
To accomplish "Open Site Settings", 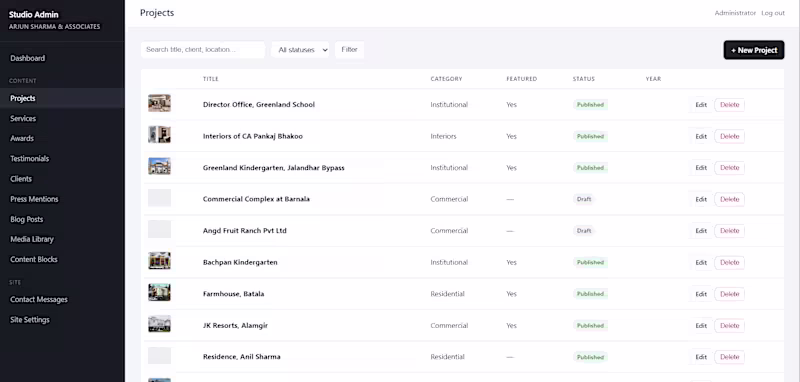I will 62,320.
